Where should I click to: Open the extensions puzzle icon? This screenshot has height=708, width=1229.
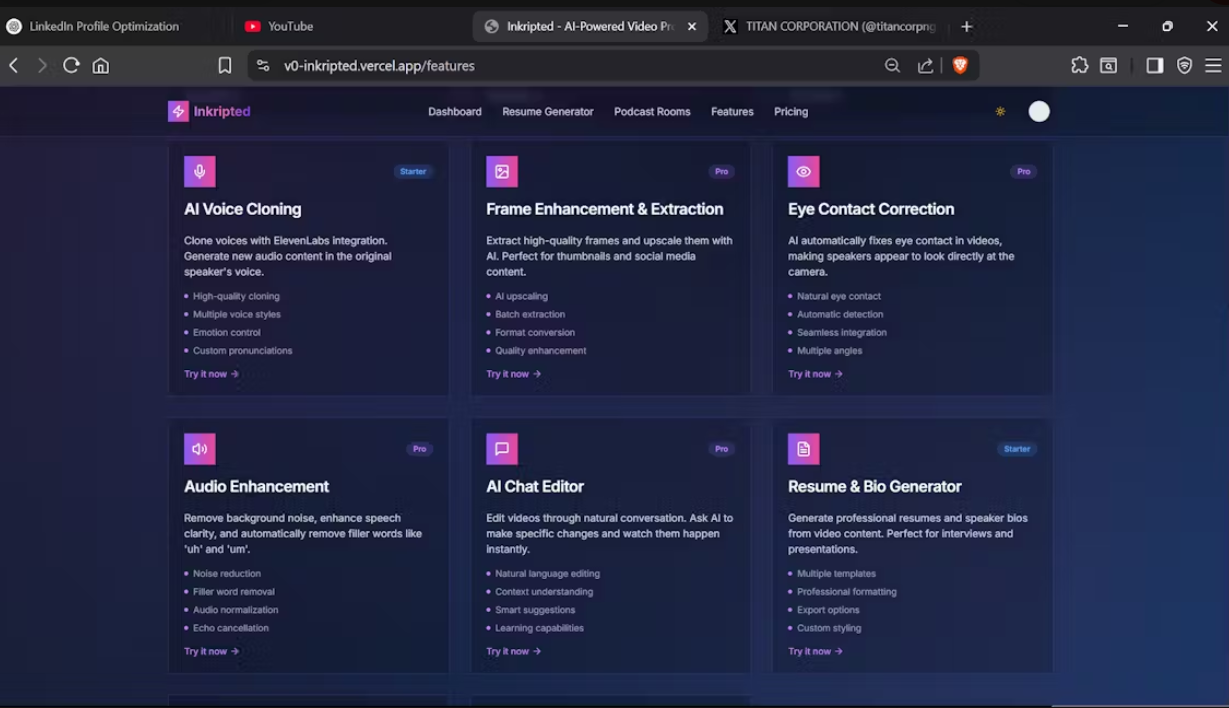point(1079,66)
